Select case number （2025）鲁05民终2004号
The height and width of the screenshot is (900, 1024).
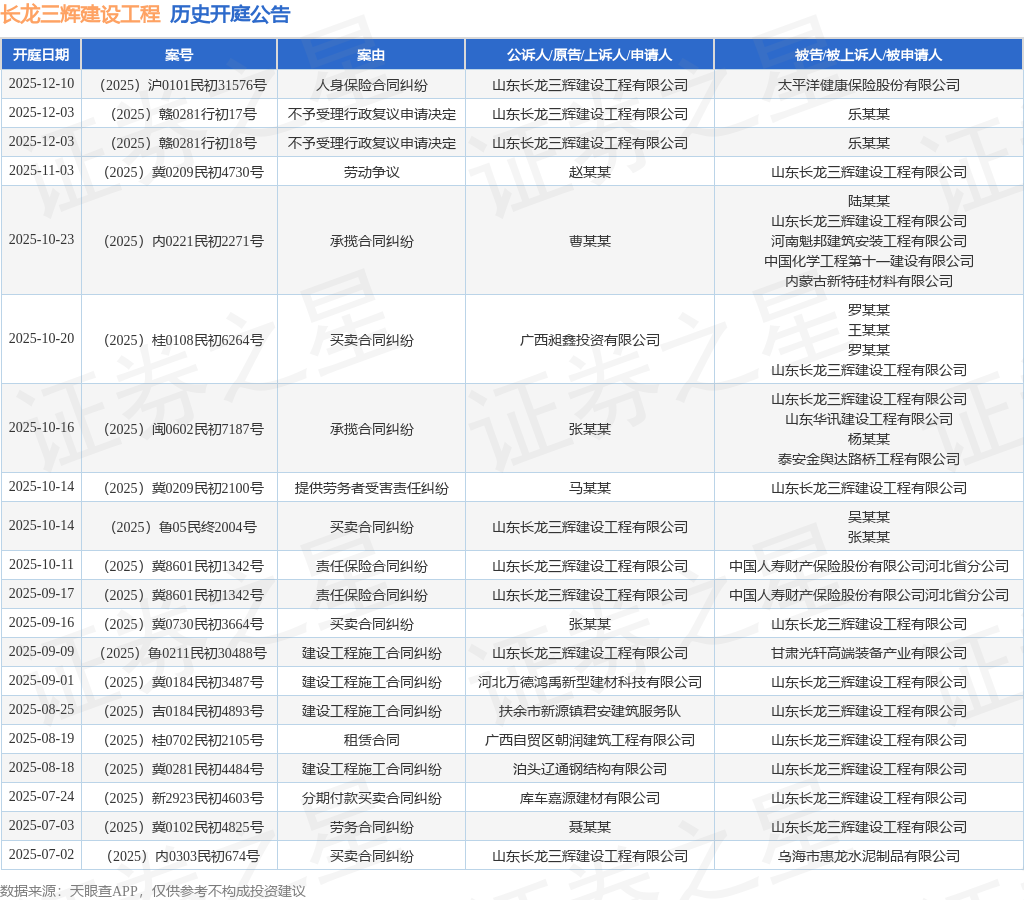click(x=179, y=527)
